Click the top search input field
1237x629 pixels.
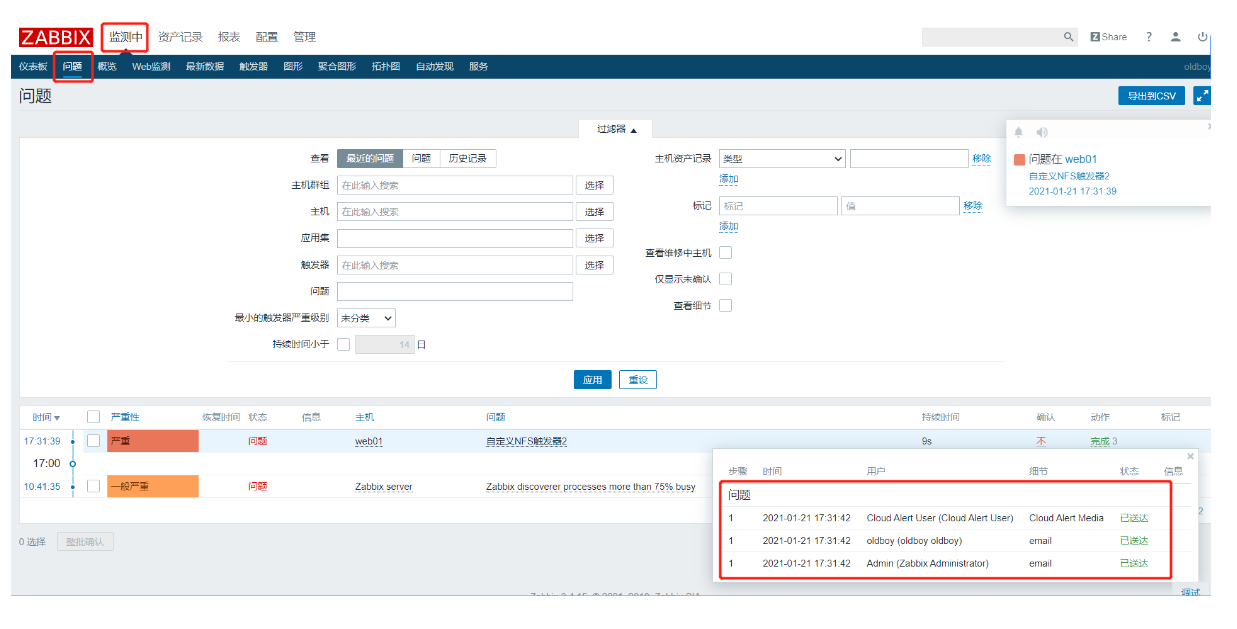991,37
